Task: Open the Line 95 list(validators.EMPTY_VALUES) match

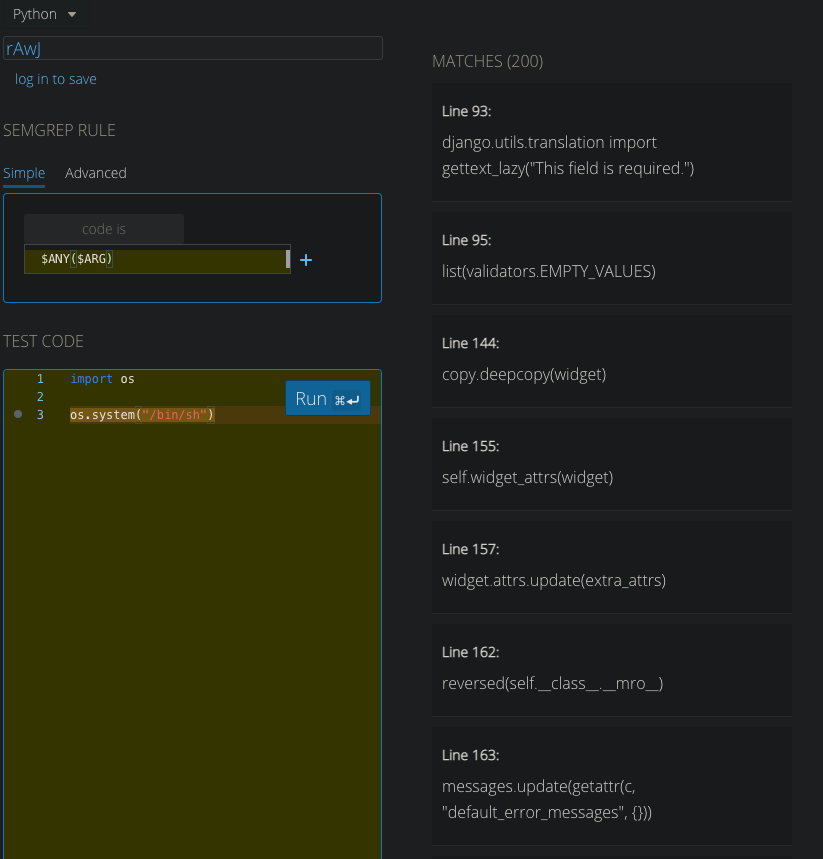Action: tap(611, 259)
